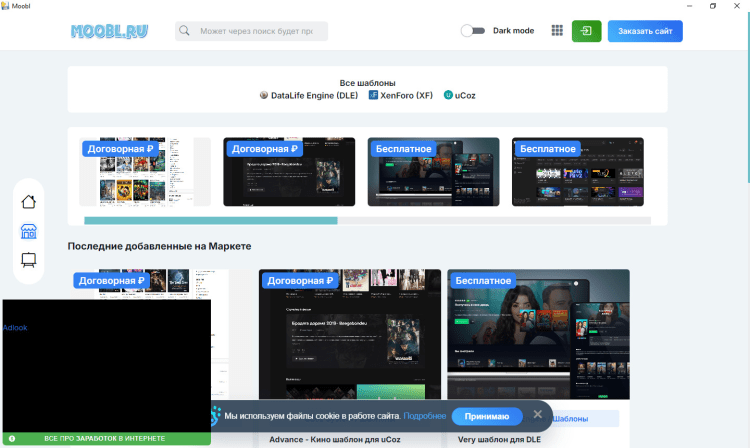
Task: Click the "Заказать сайт" button
Action: (x=645, y=31)
